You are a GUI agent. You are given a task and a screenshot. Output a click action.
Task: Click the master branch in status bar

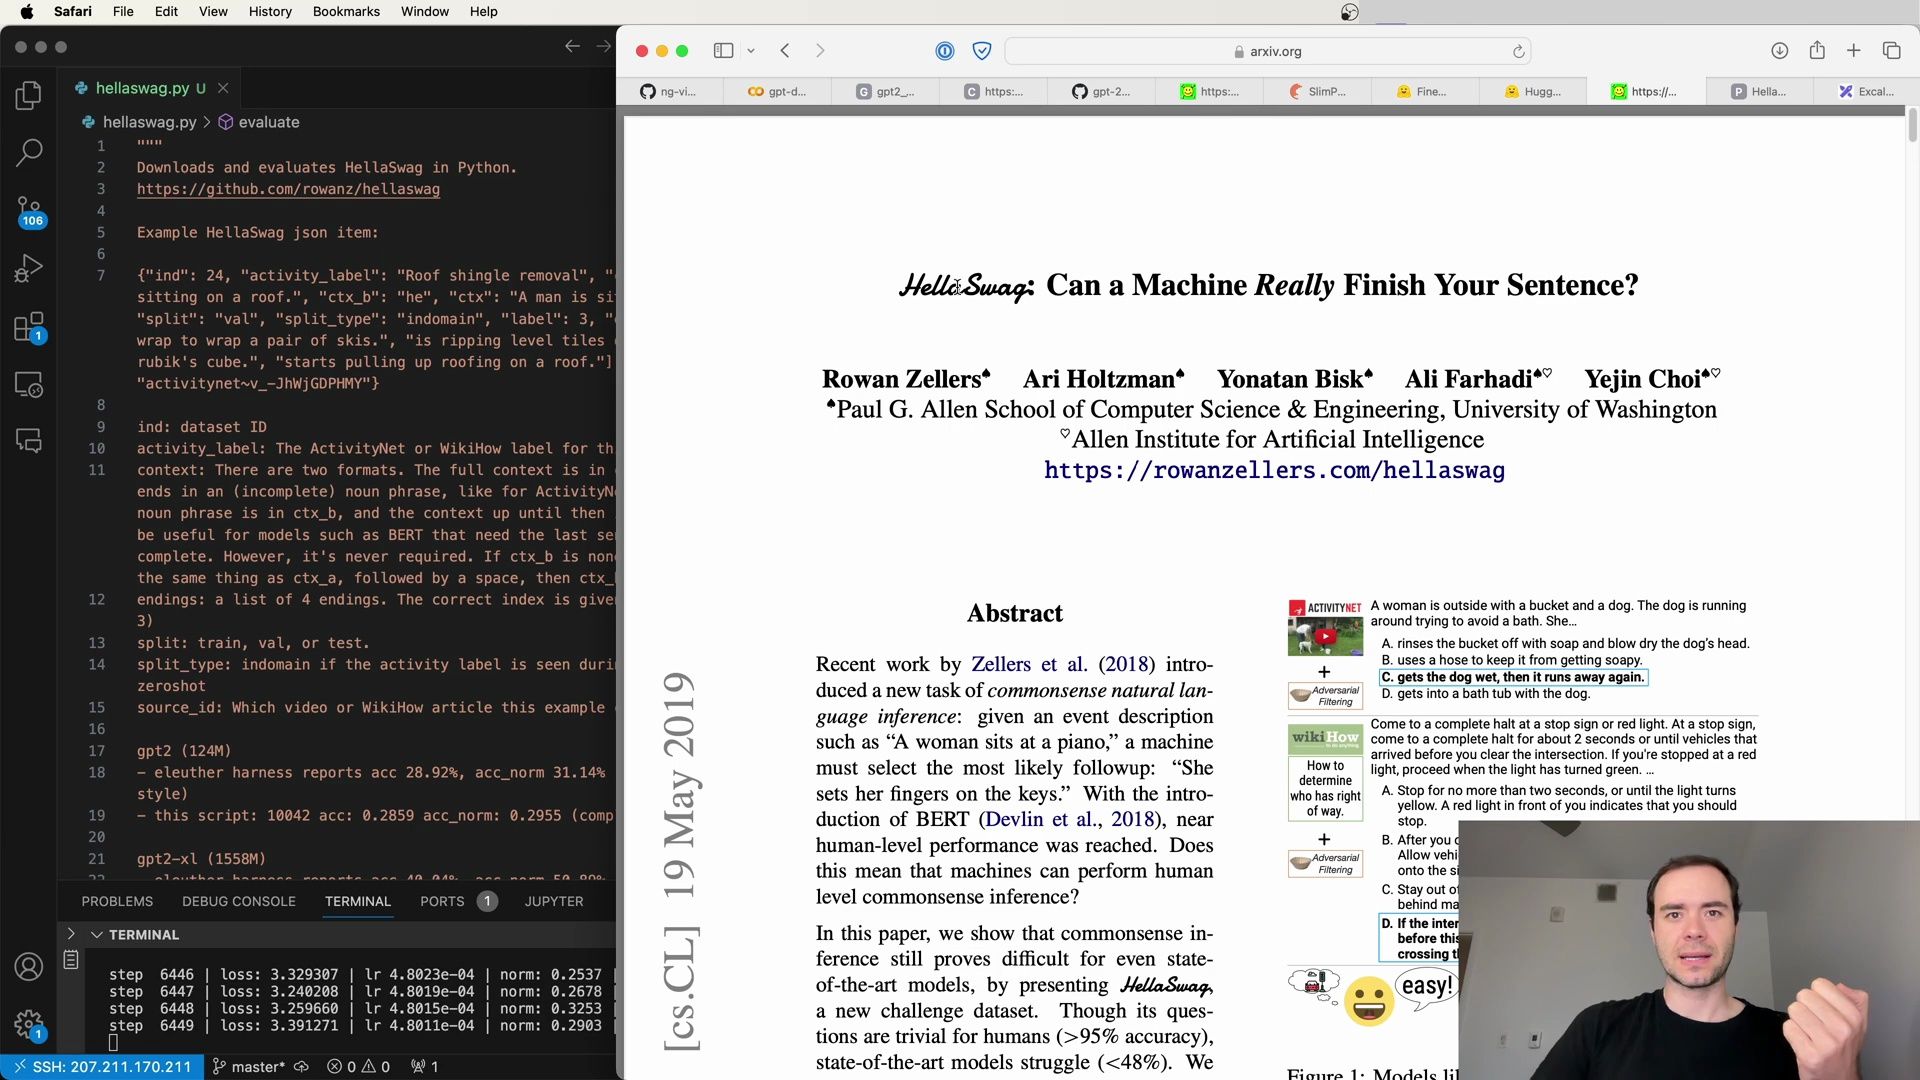click(249, 1067)
